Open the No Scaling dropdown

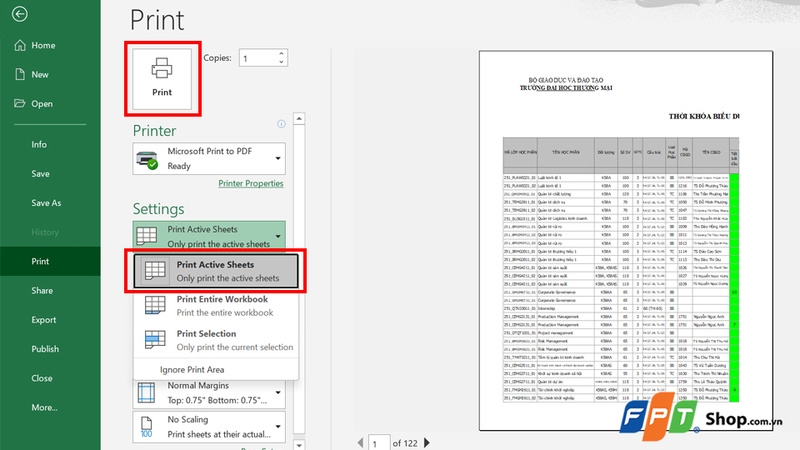point(209,427)
